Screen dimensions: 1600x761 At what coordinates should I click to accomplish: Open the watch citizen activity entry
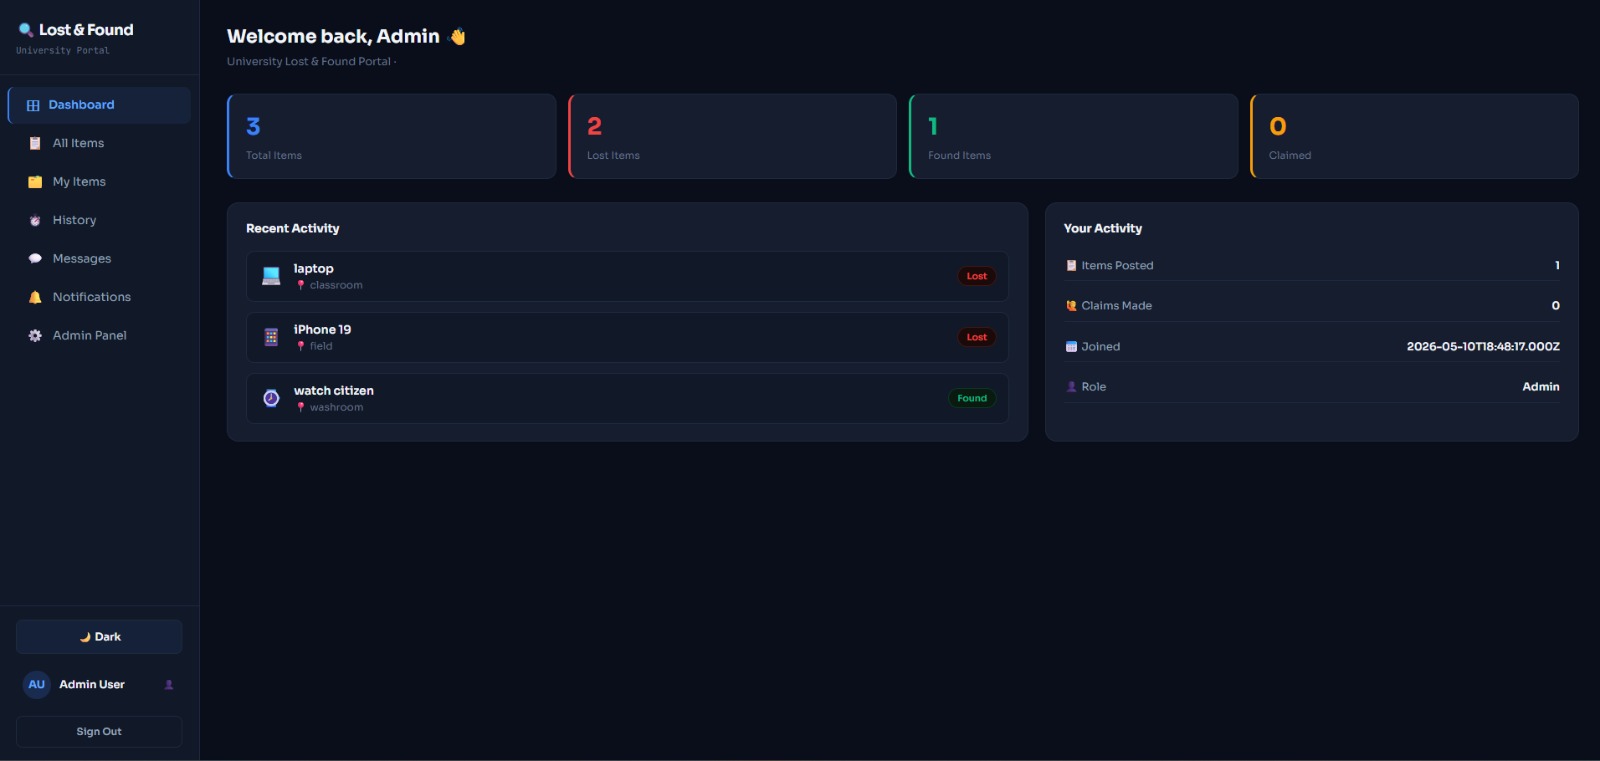(627, 398)
